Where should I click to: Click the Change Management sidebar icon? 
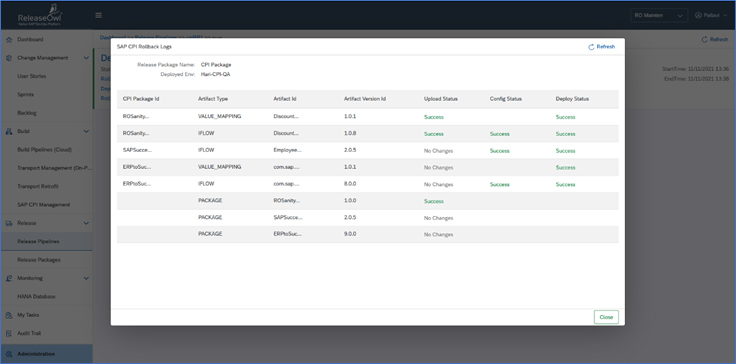(9, 58)
